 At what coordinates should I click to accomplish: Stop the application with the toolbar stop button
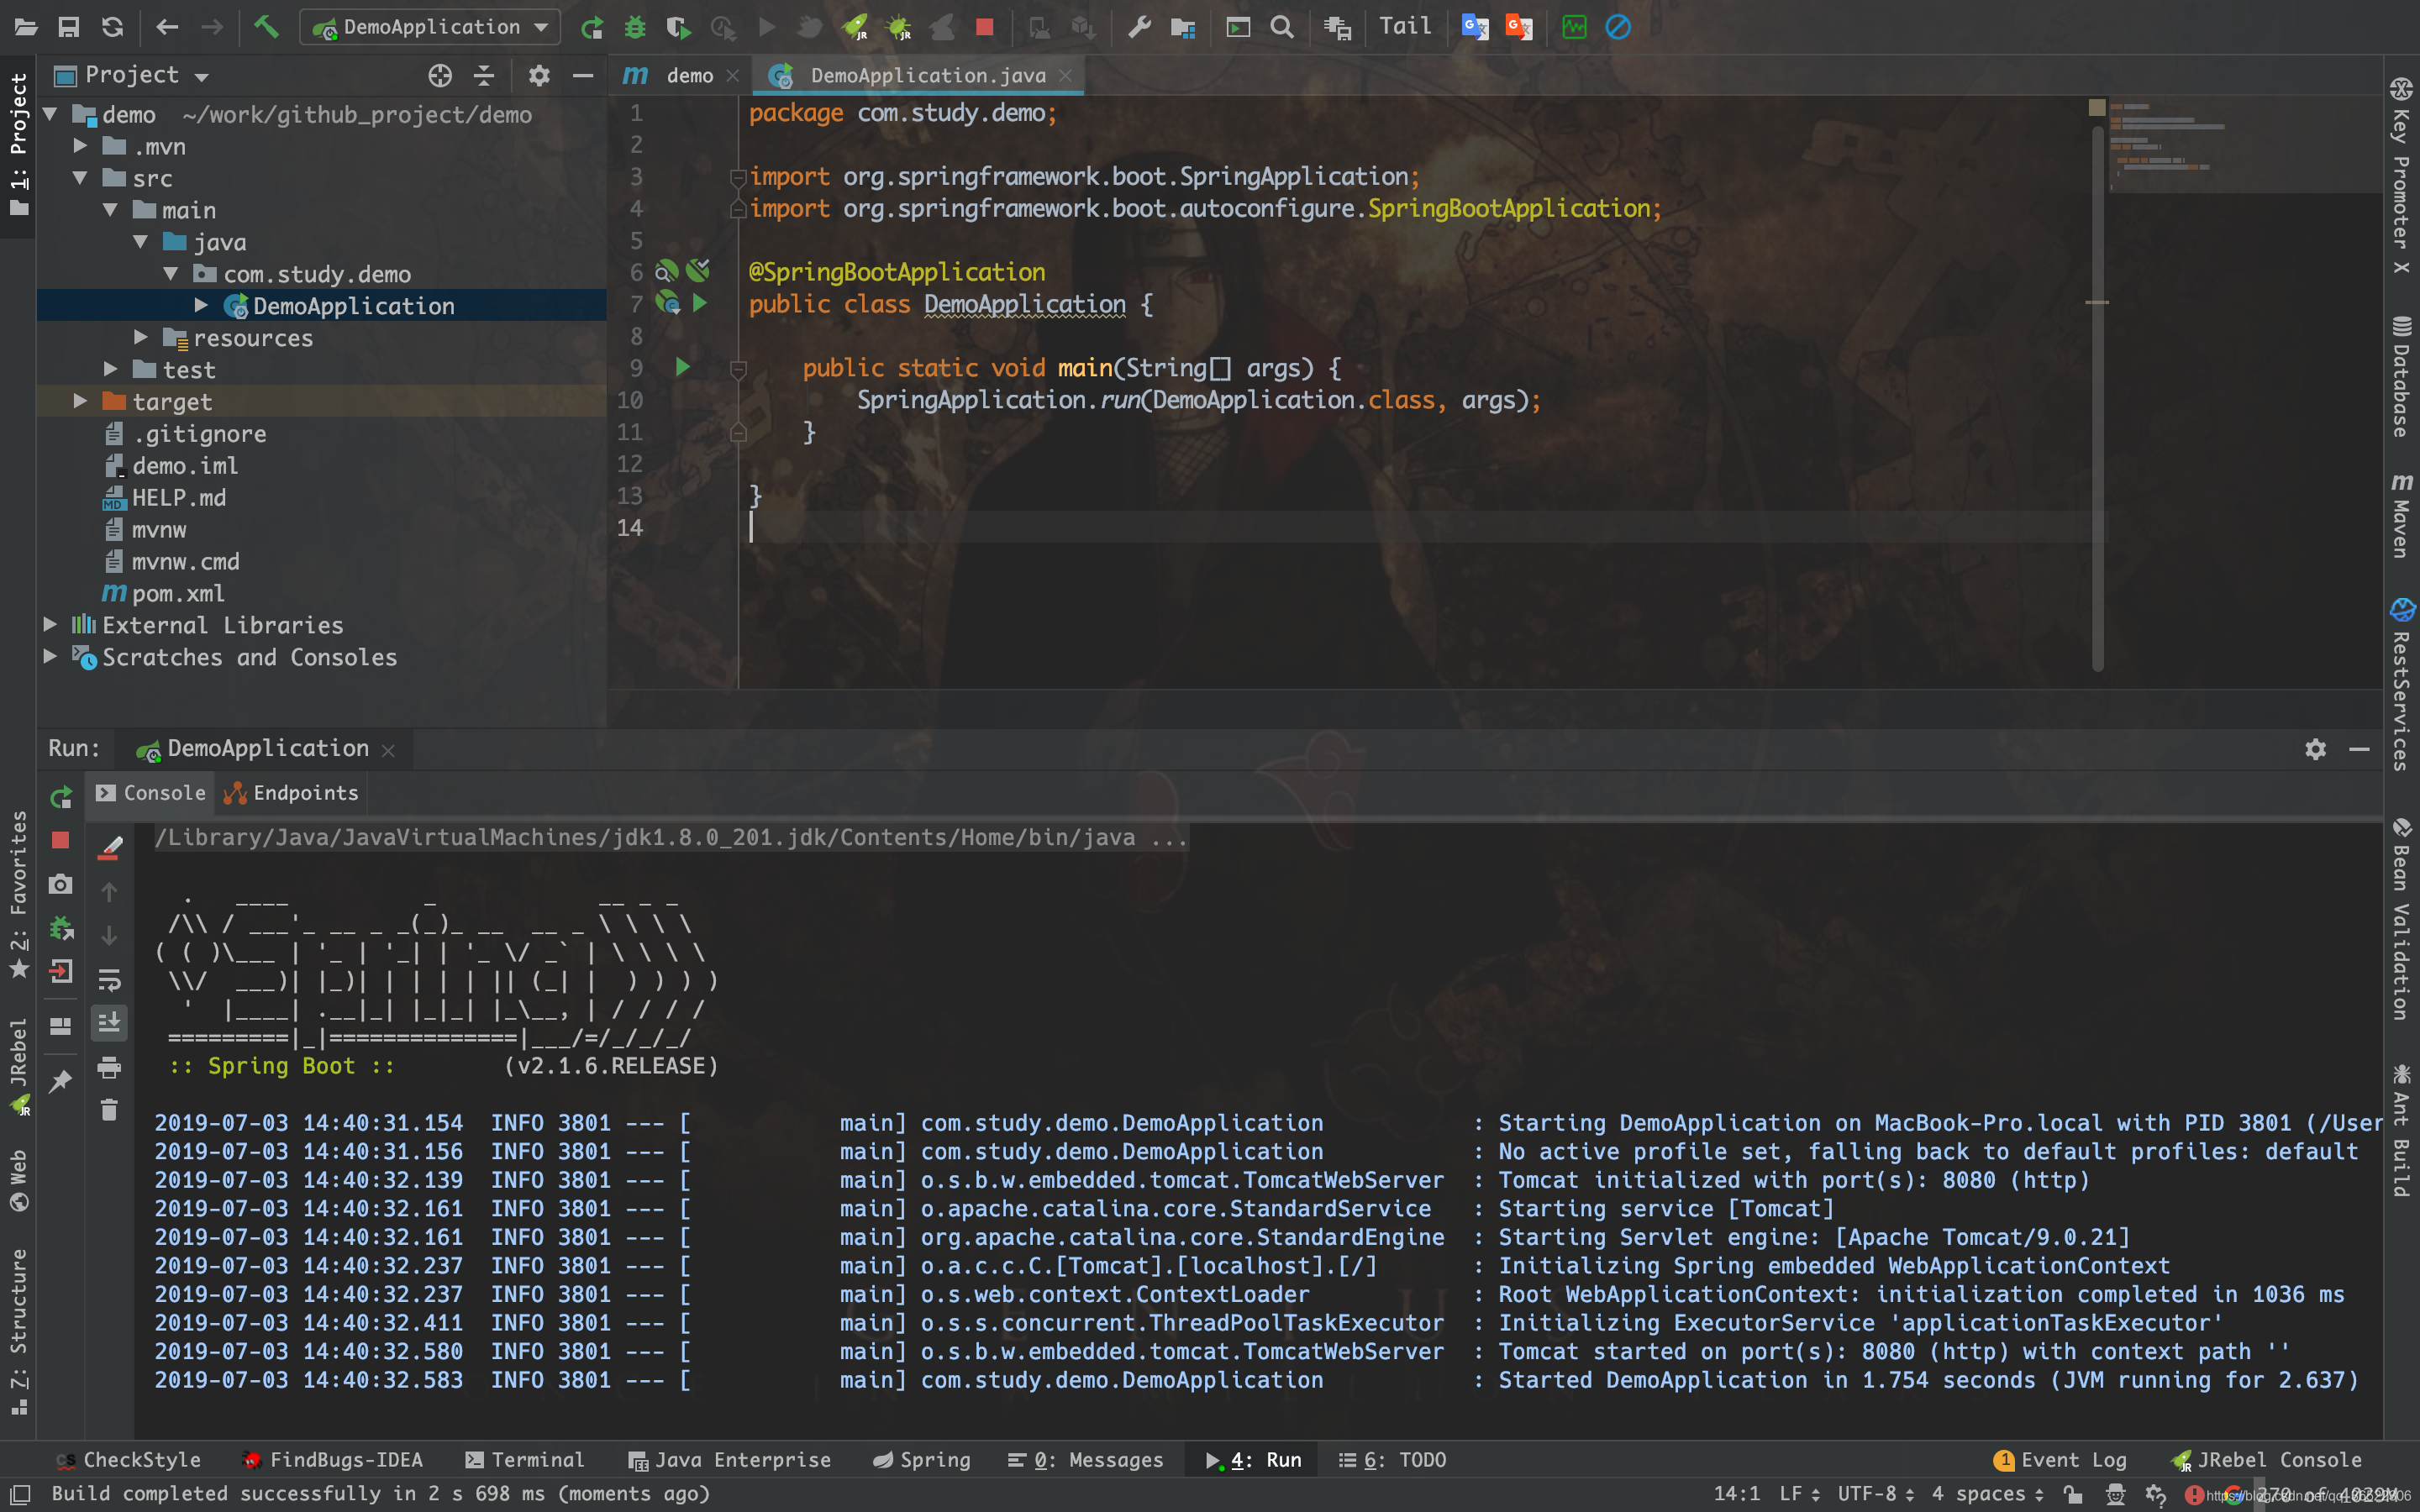click(x=984, y=27)
